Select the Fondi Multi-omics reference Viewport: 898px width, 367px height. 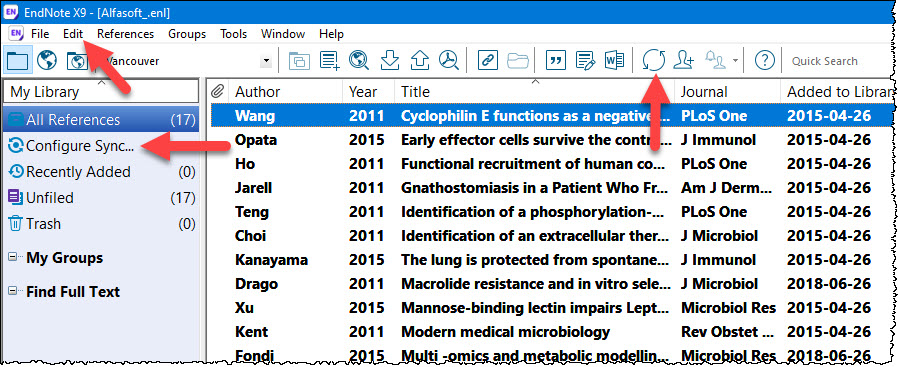click(552, 355)
